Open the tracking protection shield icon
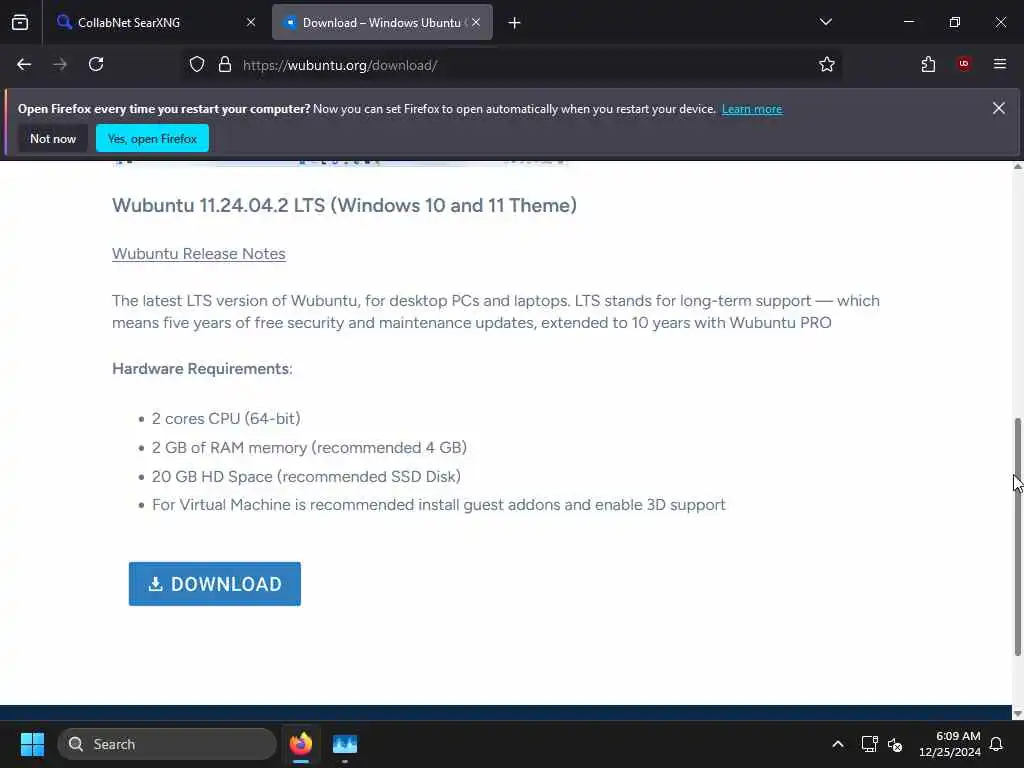 pyautogui.click(x=197, y=65)
